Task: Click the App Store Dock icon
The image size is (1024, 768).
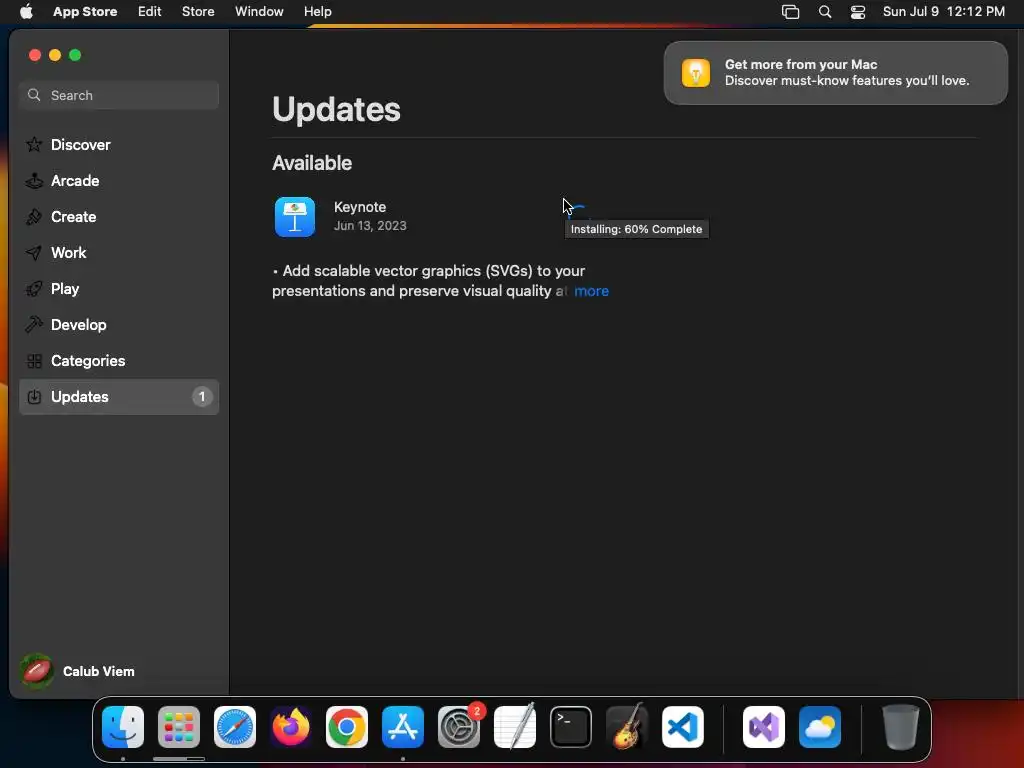Action: pos(403,727)
